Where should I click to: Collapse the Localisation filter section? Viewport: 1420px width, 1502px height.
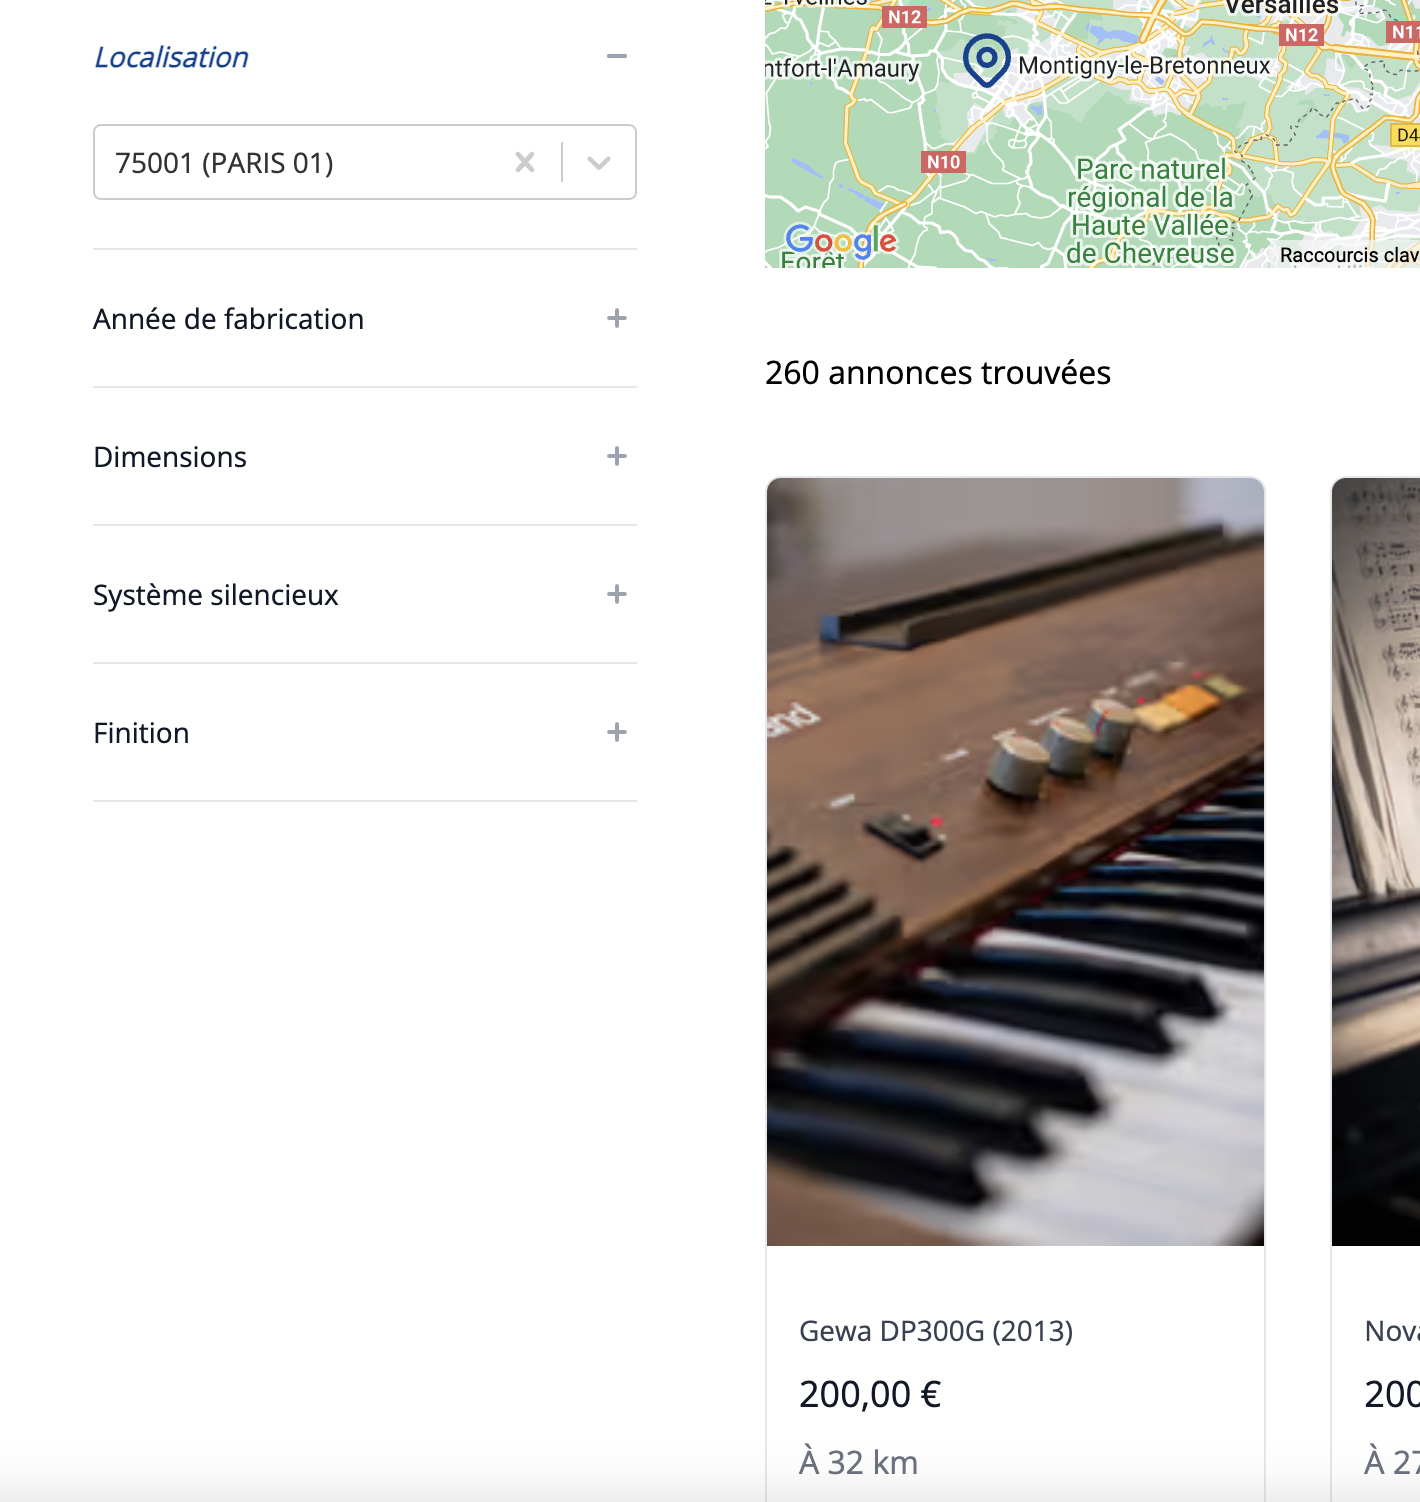617,57
